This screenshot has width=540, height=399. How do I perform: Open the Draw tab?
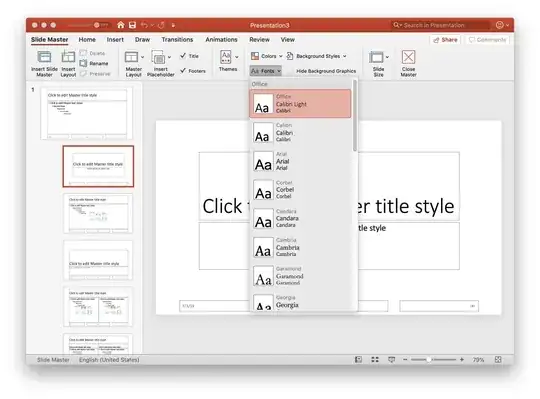coord(142,40)
